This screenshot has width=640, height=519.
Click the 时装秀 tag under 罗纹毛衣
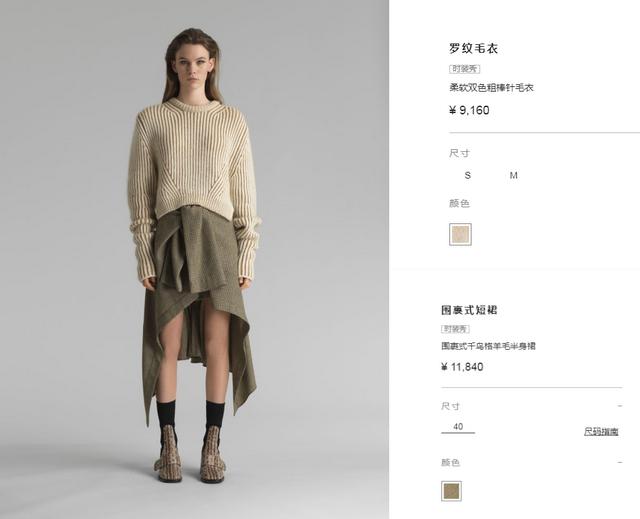point(464,69)
